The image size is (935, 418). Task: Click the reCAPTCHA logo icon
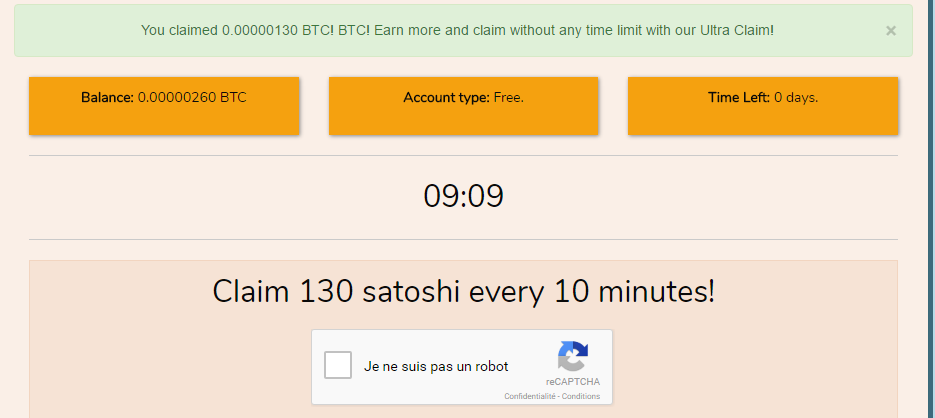click(572, 357)
